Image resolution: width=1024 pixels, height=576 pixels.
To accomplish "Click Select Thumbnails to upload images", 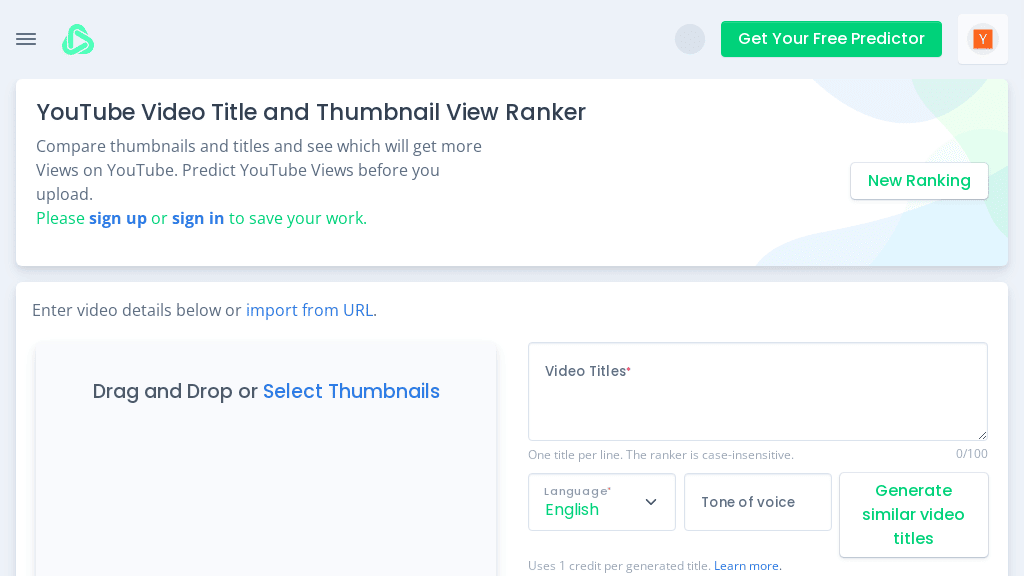I will 351,391.
